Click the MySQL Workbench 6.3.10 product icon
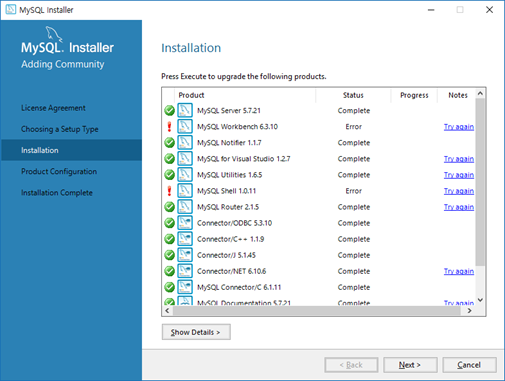The height and width of the screenshot is (381, 505). point(185,126)
